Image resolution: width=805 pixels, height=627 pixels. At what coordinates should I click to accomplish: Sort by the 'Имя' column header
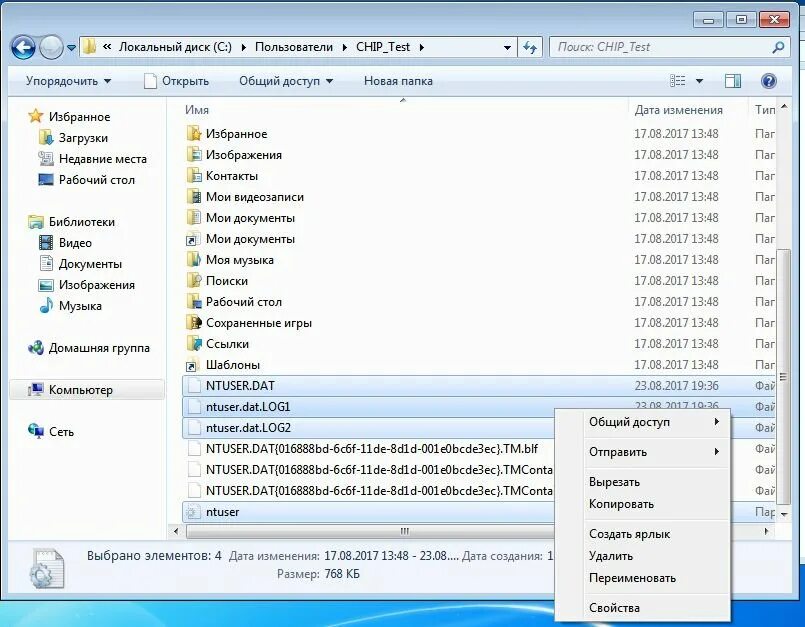(197, 110)
